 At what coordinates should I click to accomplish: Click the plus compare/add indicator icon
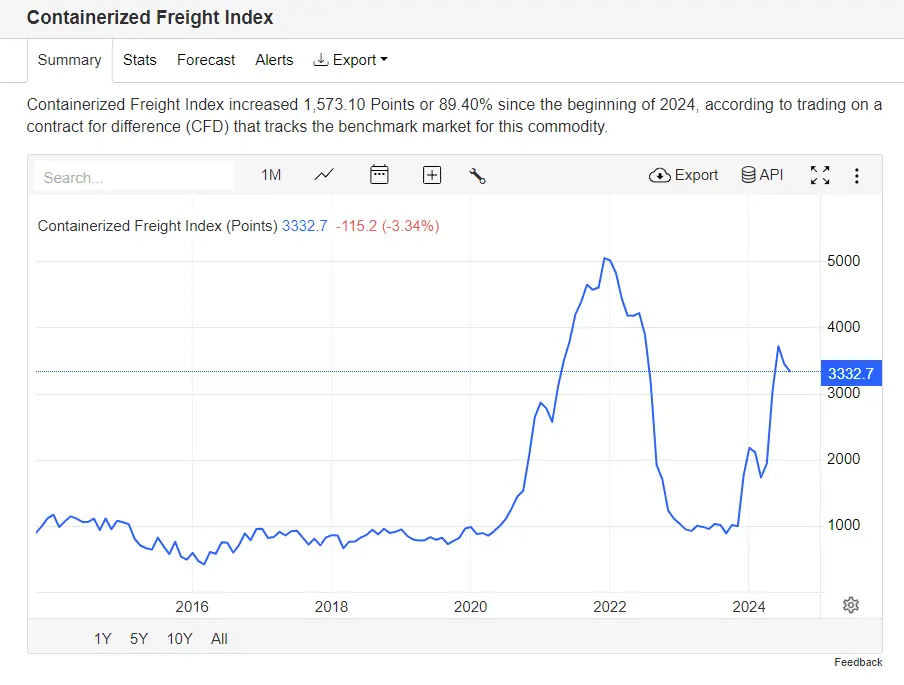point(432,175)
